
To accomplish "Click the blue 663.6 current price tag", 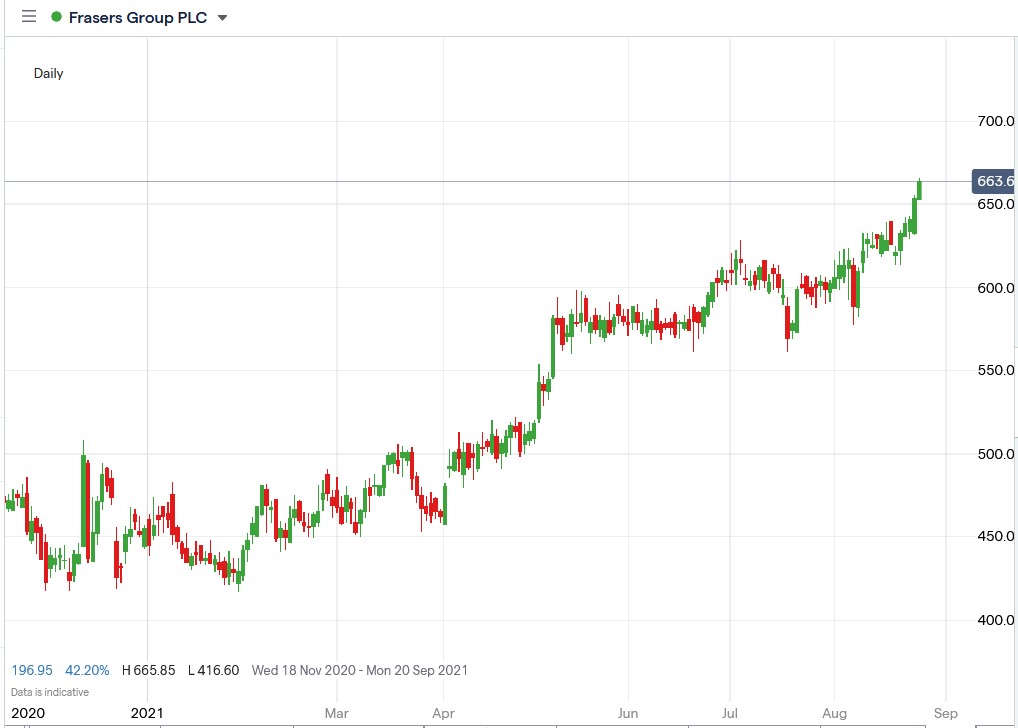I will [x=993, y=181].
